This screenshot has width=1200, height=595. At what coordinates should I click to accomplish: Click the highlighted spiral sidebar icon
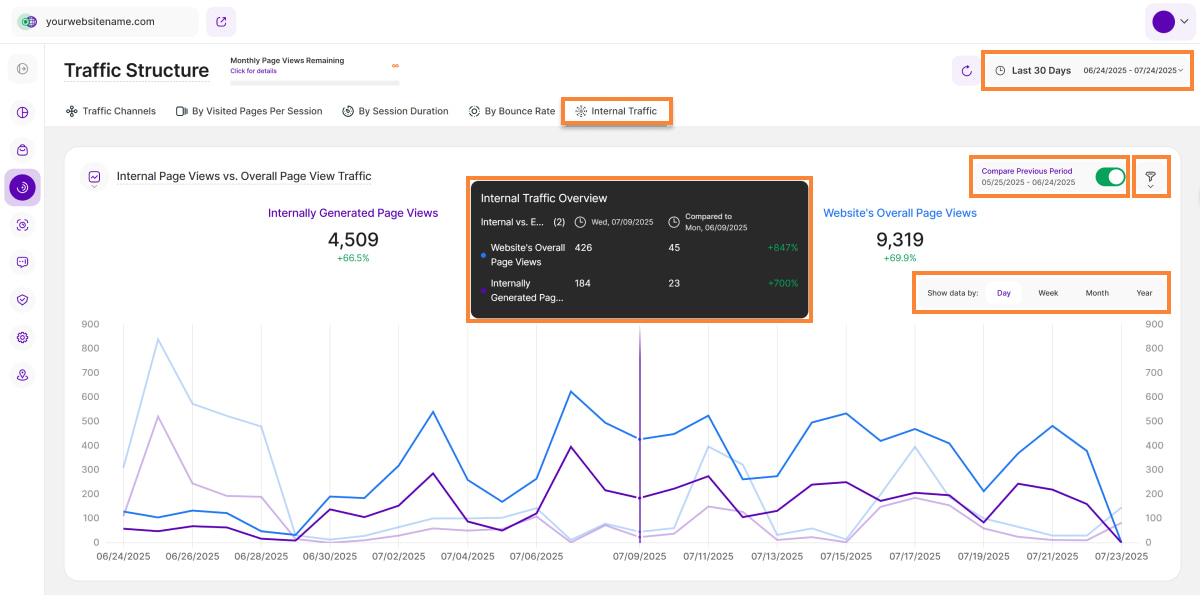tap(23, 187)
